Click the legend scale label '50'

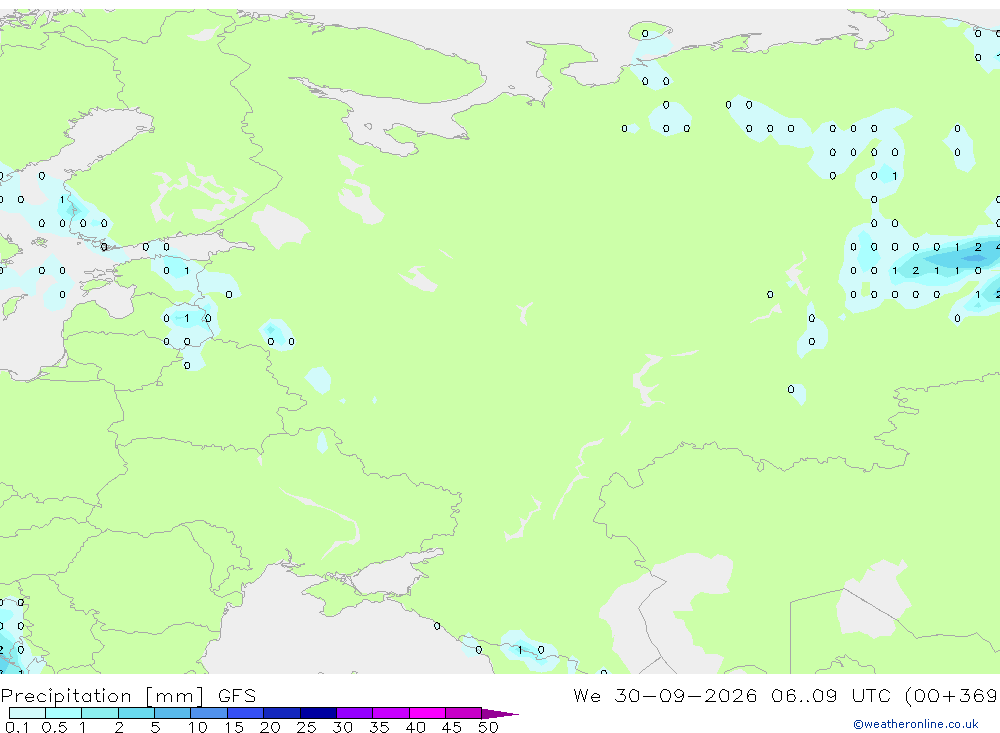(x=488, y=727)
